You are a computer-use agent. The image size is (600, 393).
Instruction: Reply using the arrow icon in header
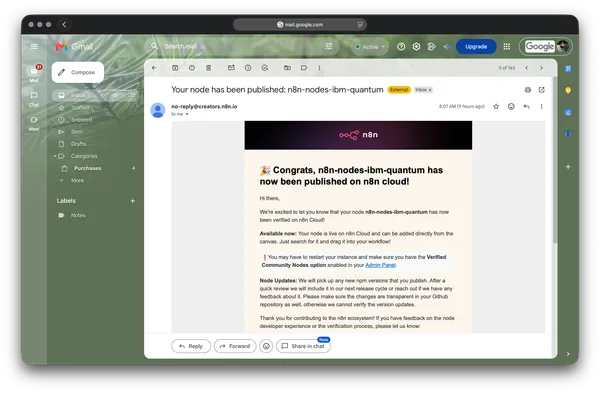(527, 106)
